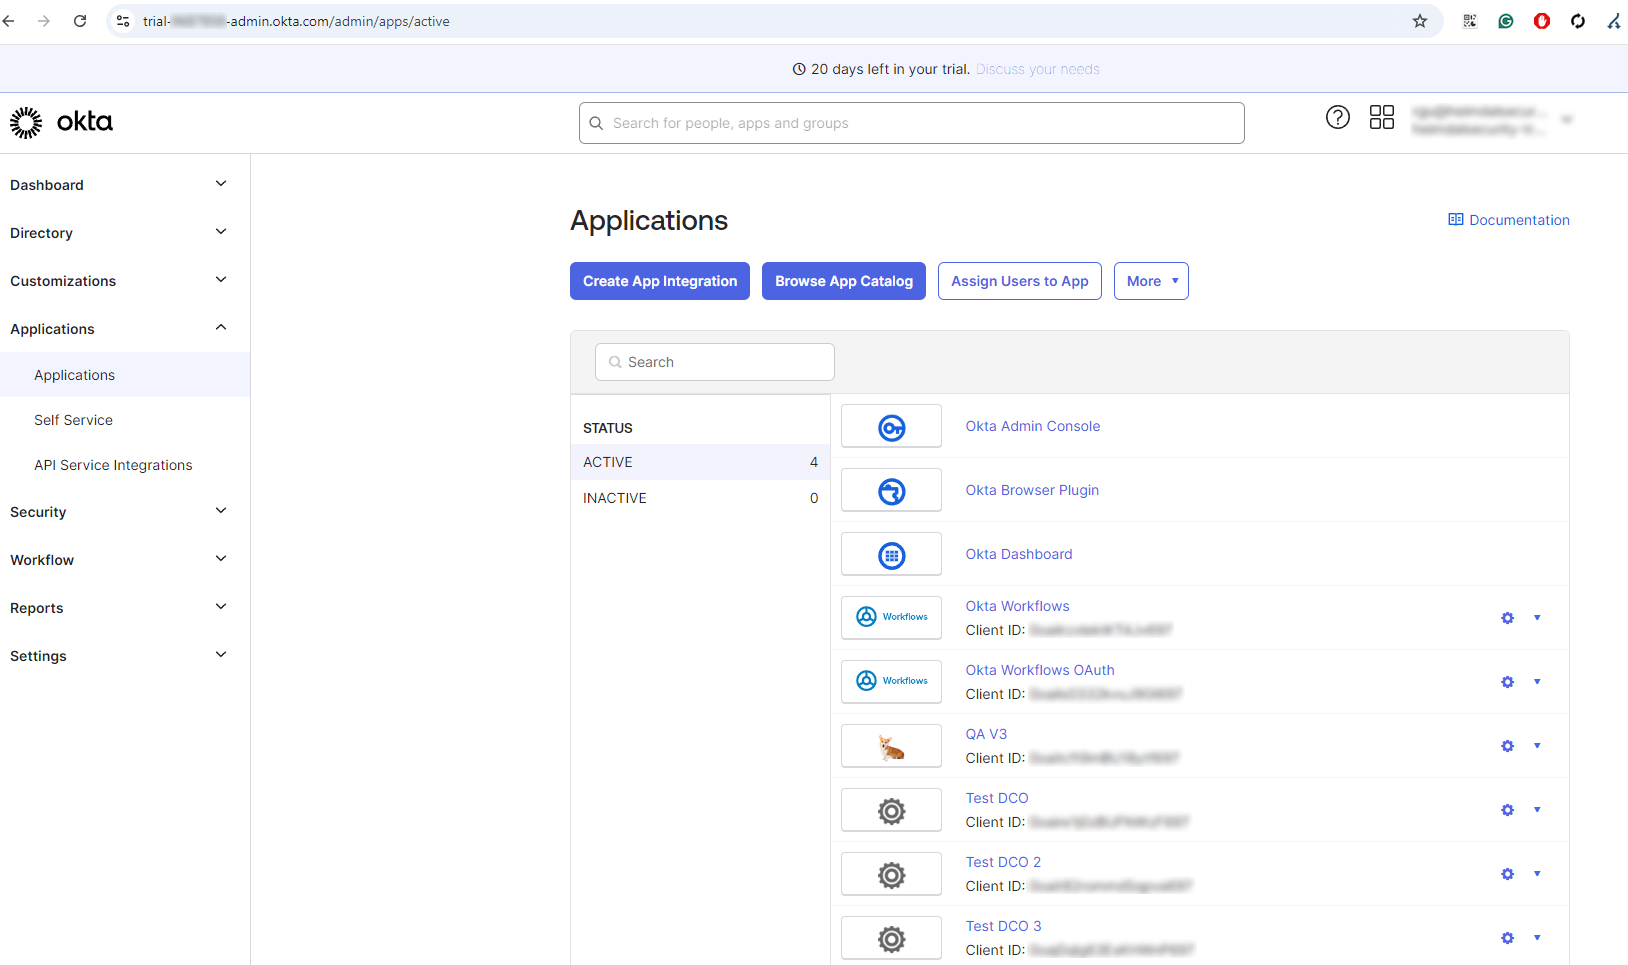
Task: Filter by INACTIVE status
Action: [x=700, y=498]
